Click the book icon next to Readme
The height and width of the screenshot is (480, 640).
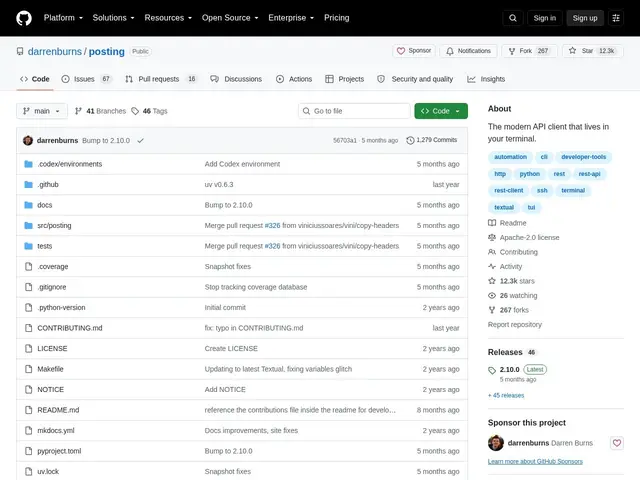coord(492,223)
